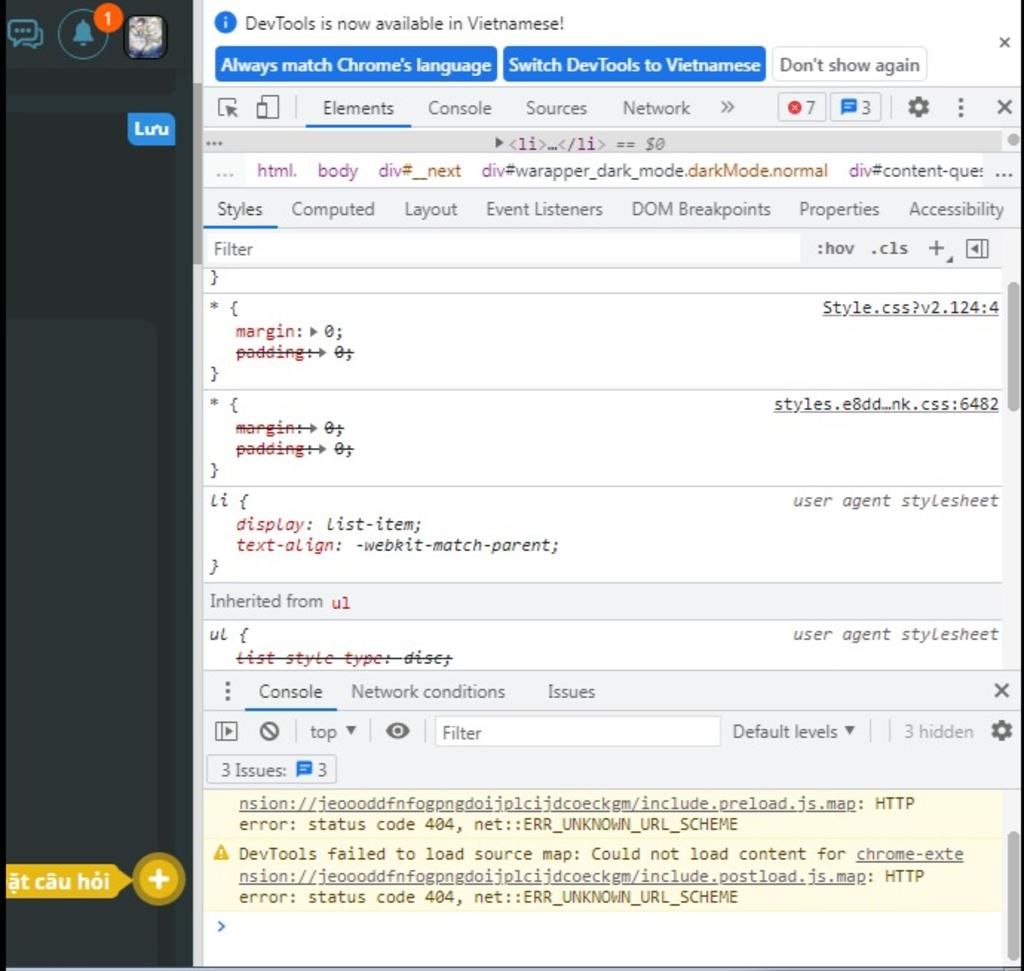Select the Issues drawer tab
The width and height of the screenshot is (1024, 971).
(571, 692)
